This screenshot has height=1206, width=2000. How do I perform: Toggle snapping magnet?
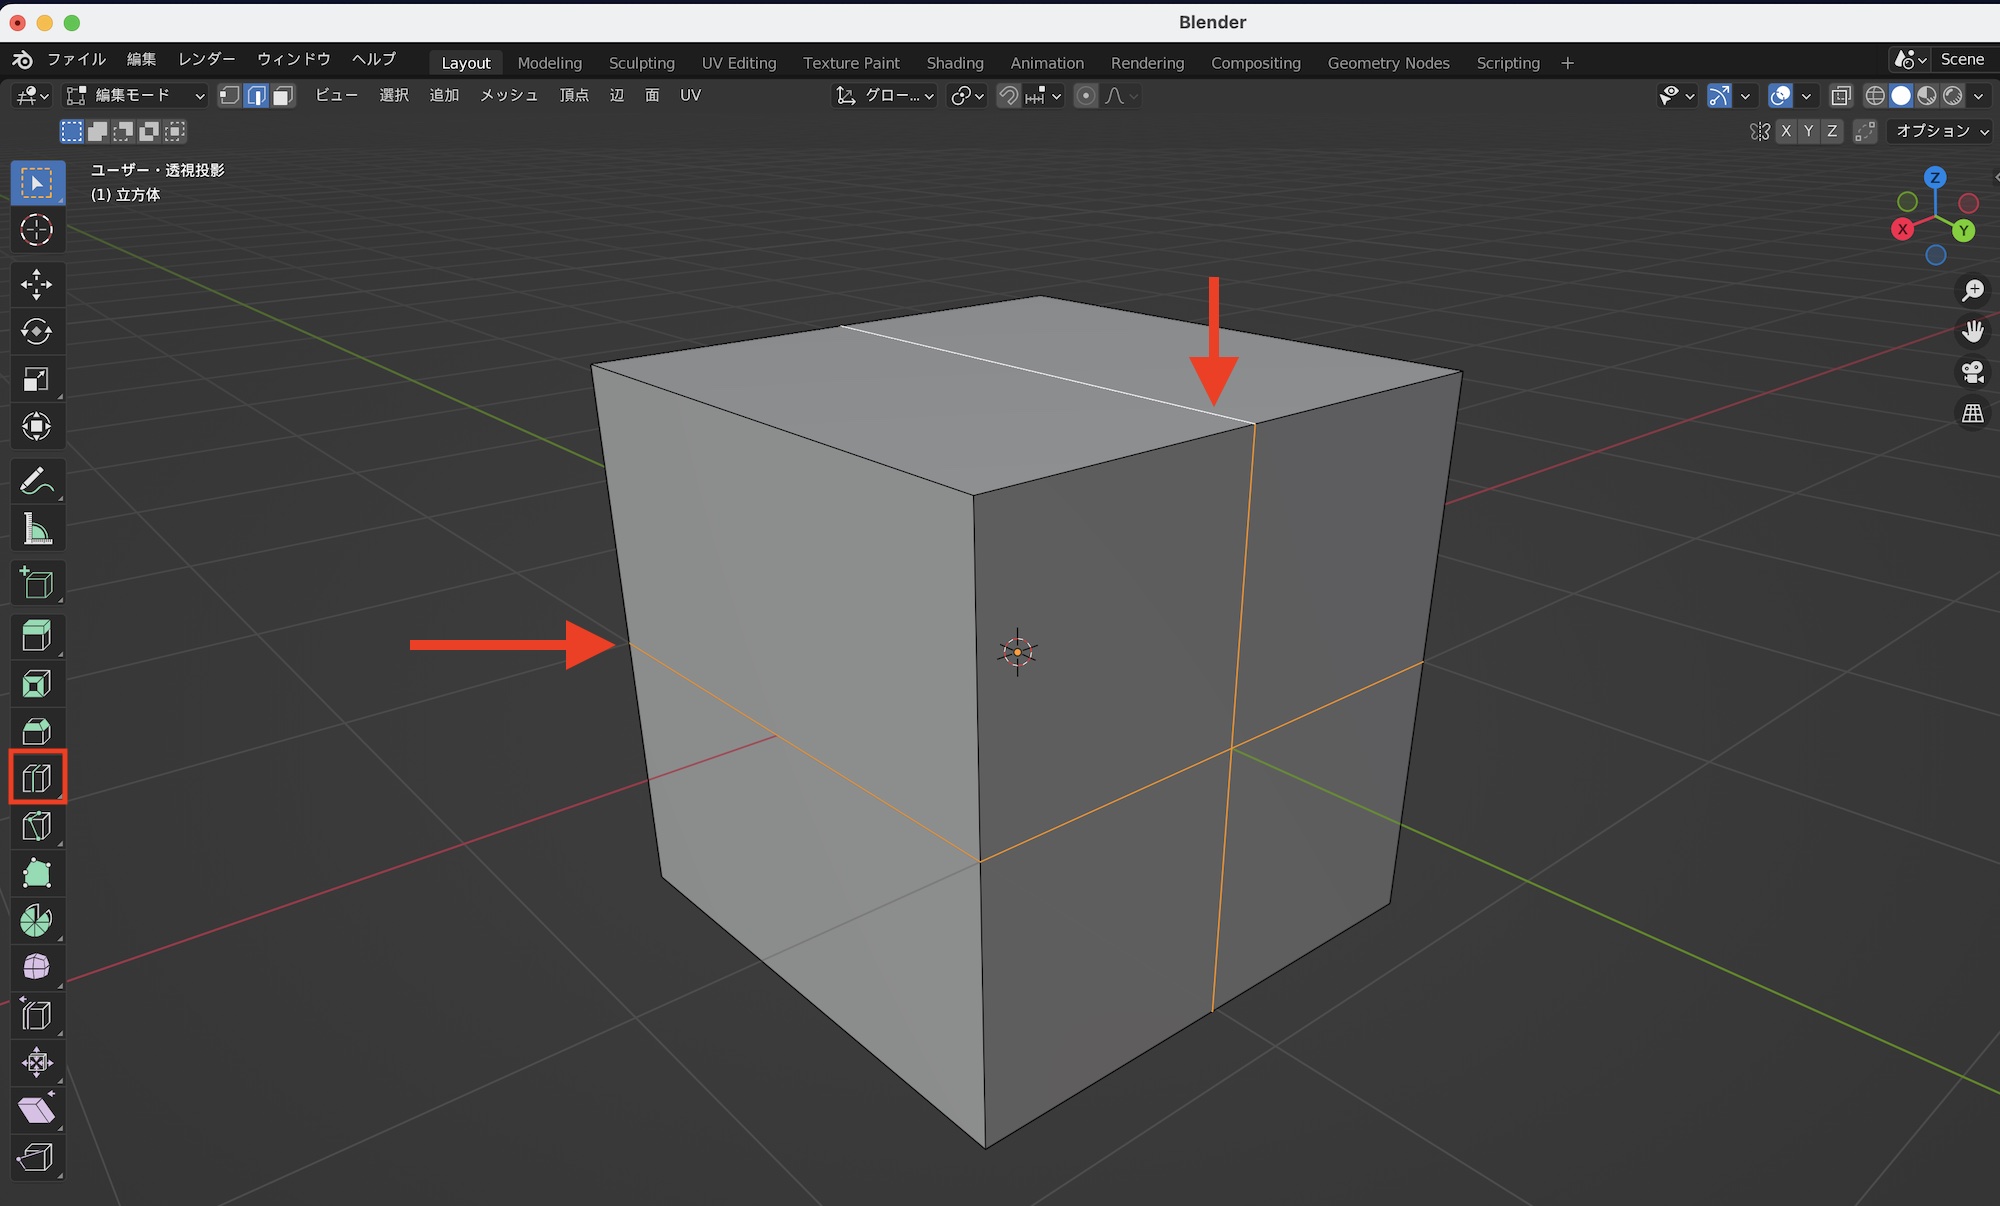click(x=1009, y=96)
